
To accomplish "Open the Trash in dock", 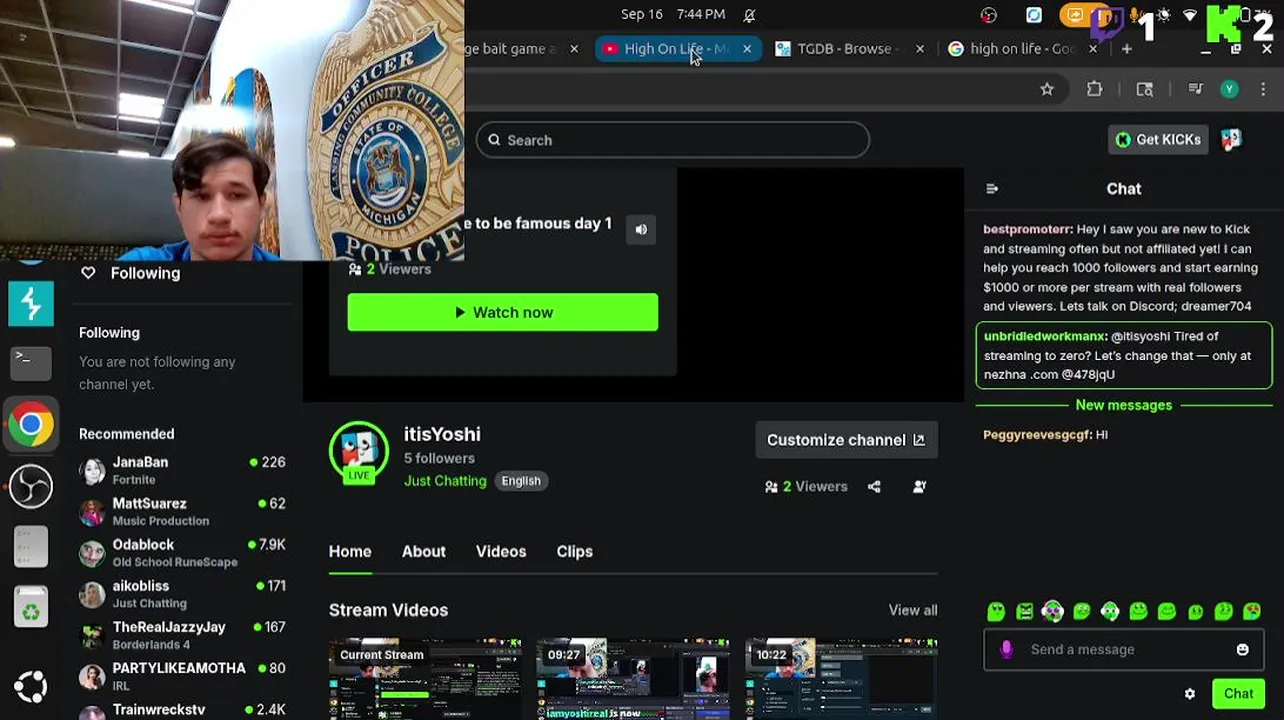I will (31, 608).
